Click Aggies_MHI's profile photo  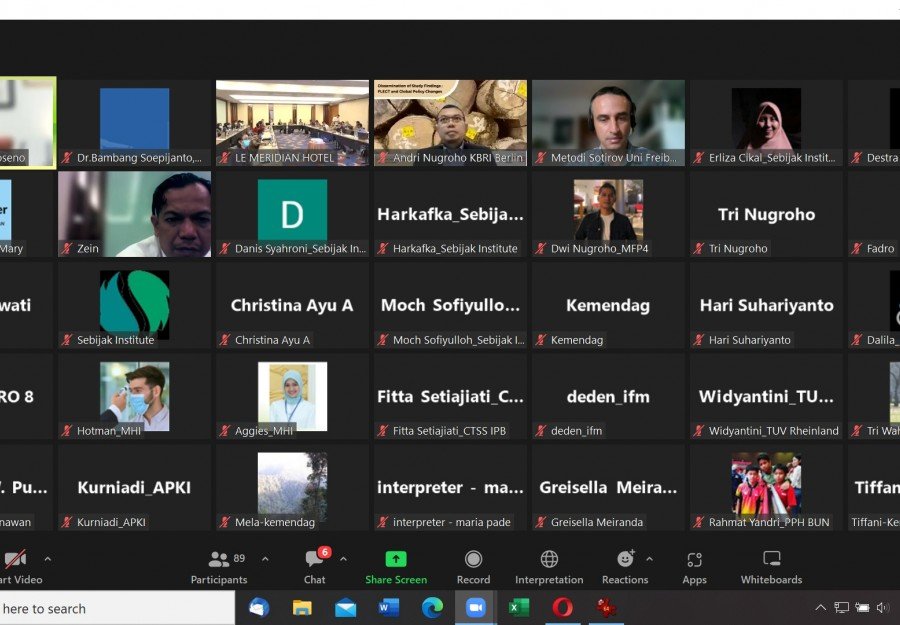[292, 396]
